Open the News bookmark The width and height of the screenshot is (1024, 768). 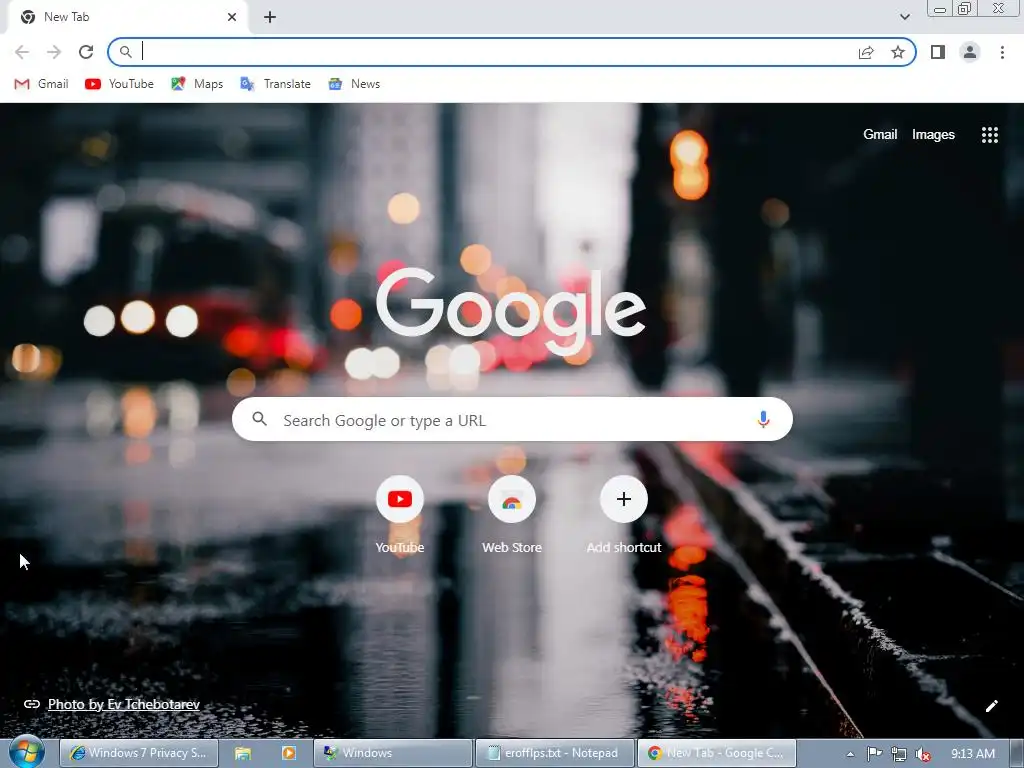[354, 84]
